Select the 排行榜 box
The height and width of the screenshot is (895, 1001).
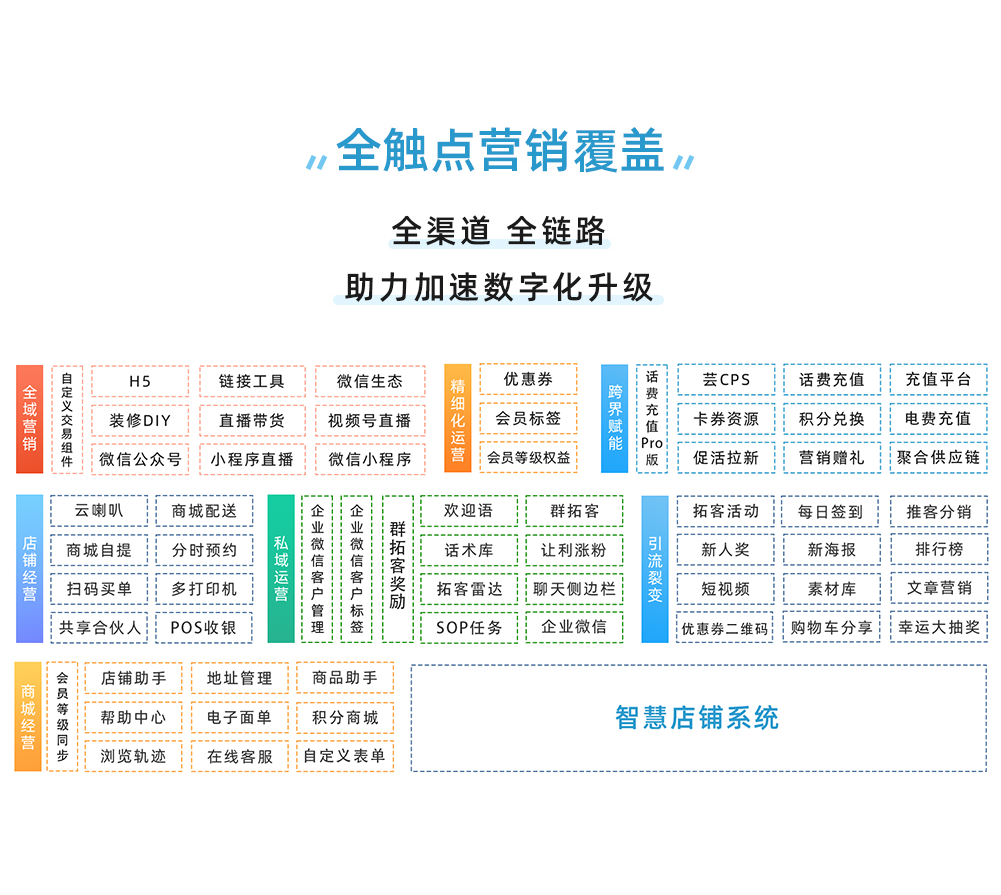[x=939, y=550]
